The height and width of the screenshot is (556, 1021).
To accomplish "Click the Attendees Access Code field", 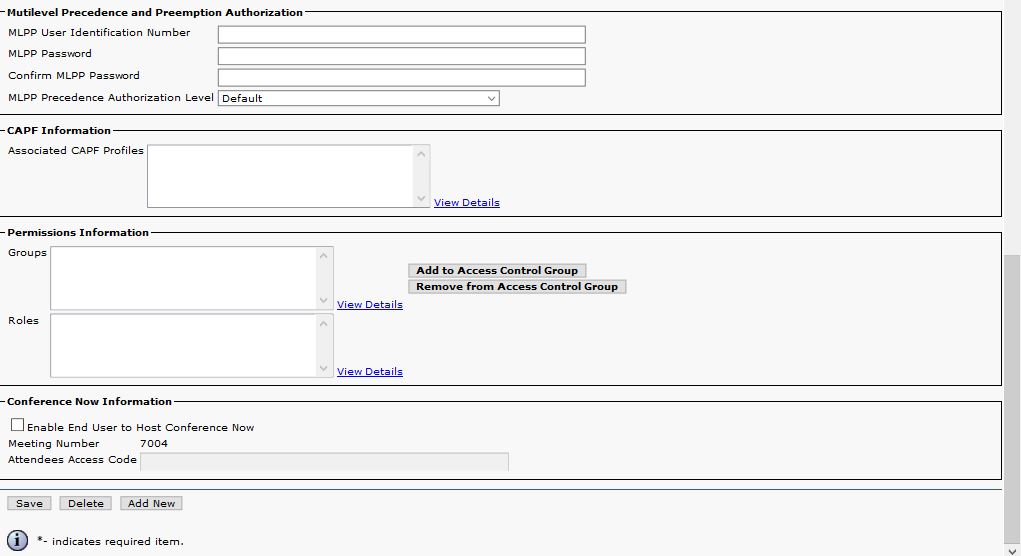I will [x=324, y=461].
